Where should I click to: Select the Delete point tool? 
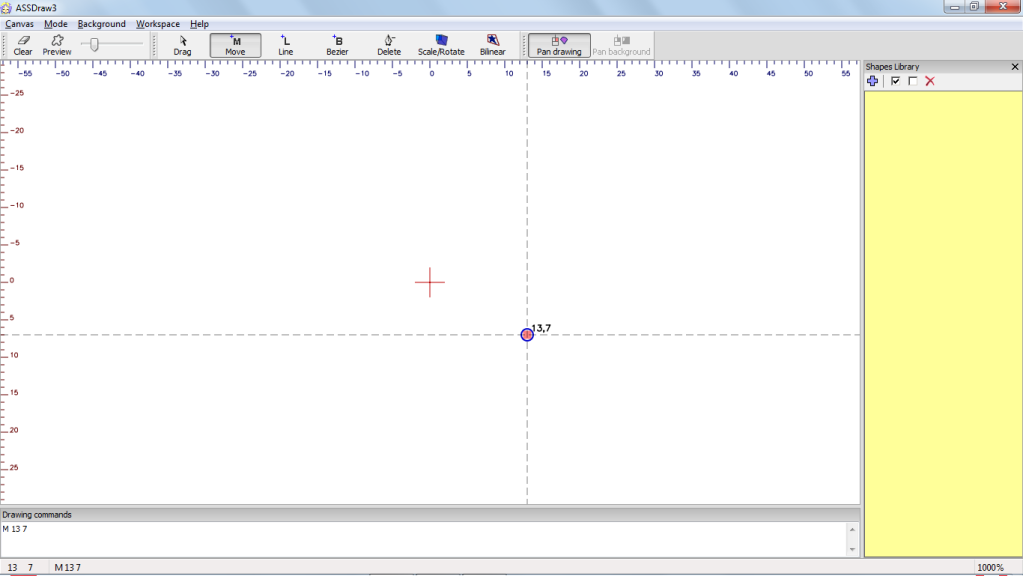tap(389, 45)
